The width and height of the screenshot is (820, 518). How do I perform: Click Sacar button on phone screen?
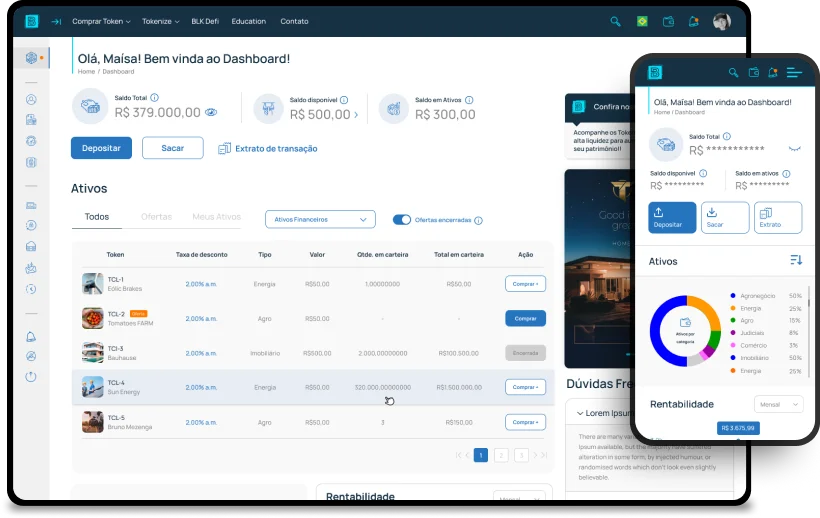(x=725, y=217)
